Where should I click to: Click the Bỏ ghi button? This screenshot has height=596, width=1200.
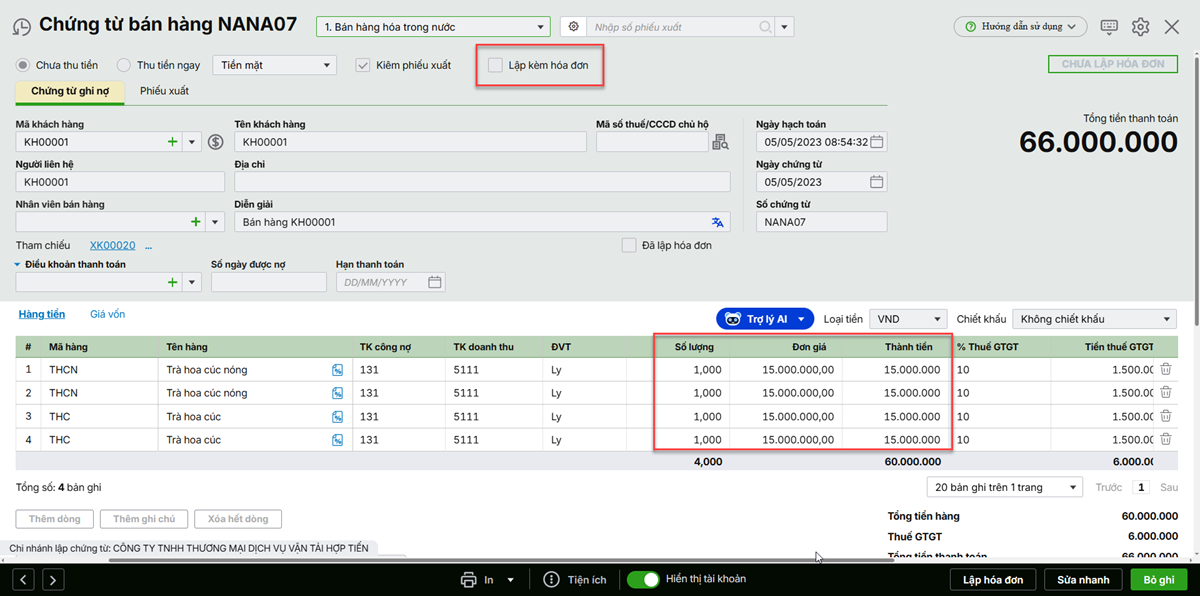coord(1158,580)
